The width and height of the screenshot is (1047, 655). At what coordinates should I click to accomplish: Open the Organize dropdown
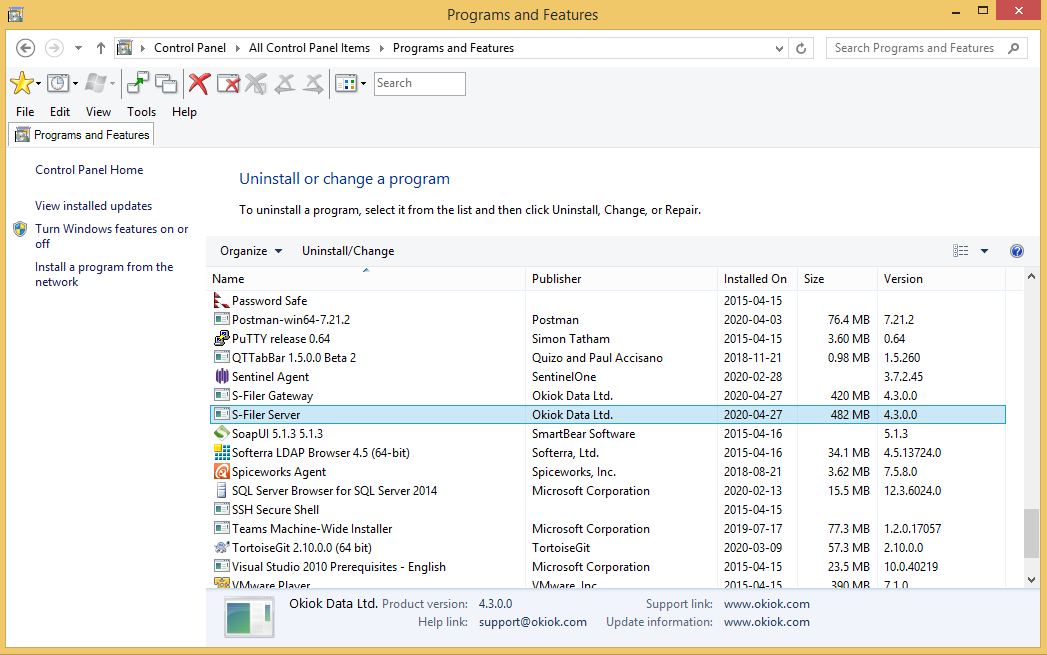pyautogui.click(x=251, y=251)
